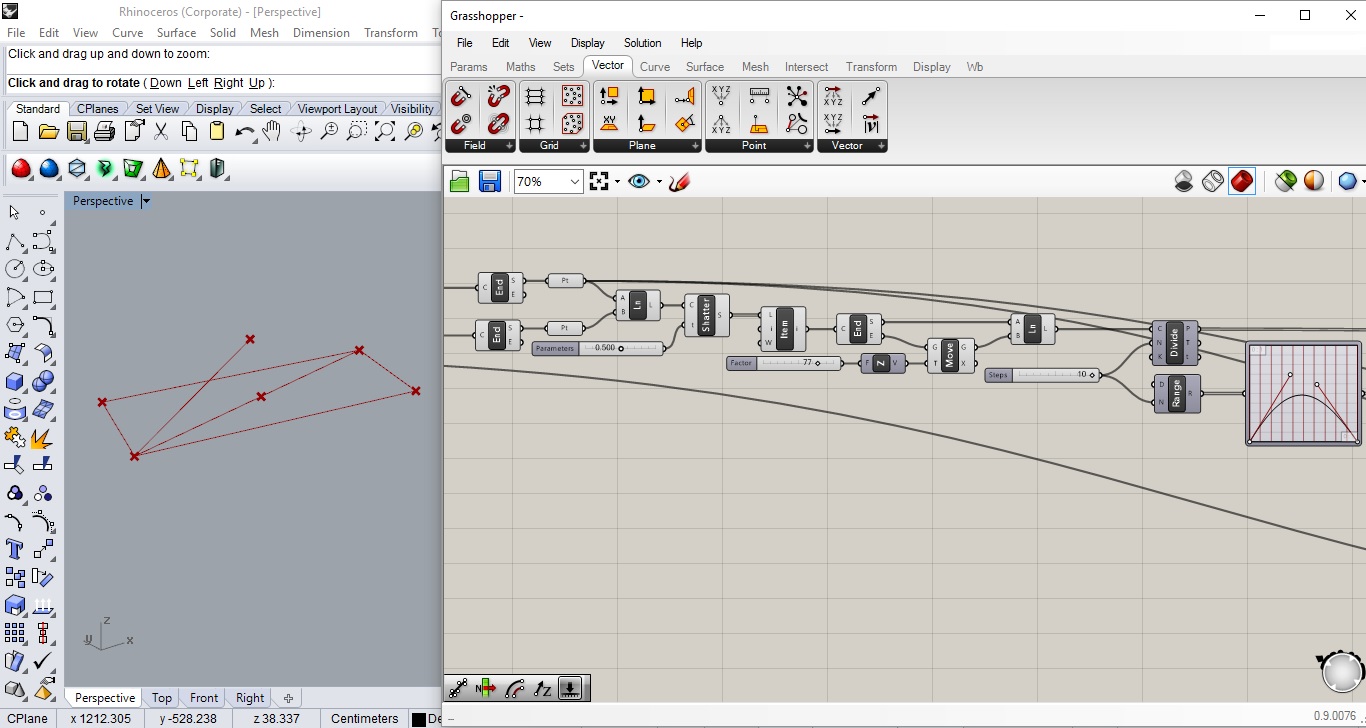Open a Grasshopper file with the green folder icon
1366x728 pixels.
pyautogui.click(x=460, y=181)
